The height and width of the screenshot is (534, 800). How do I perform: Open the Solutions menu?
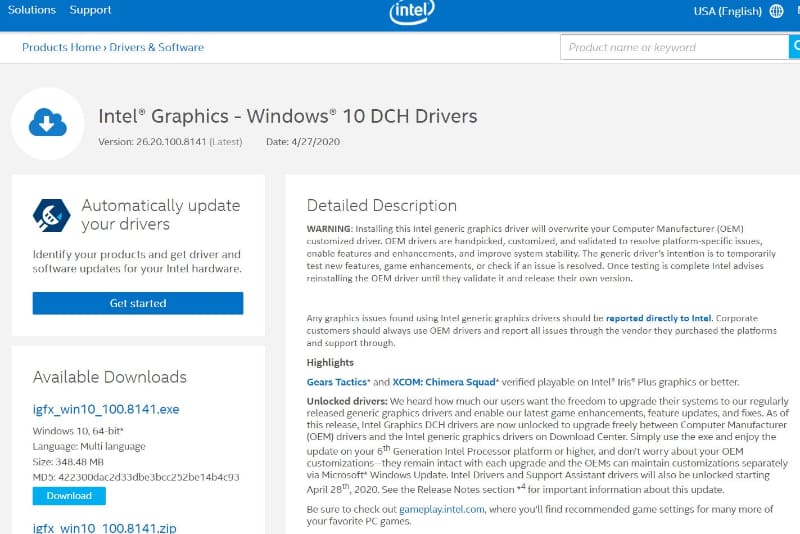(x=32, y=10)
